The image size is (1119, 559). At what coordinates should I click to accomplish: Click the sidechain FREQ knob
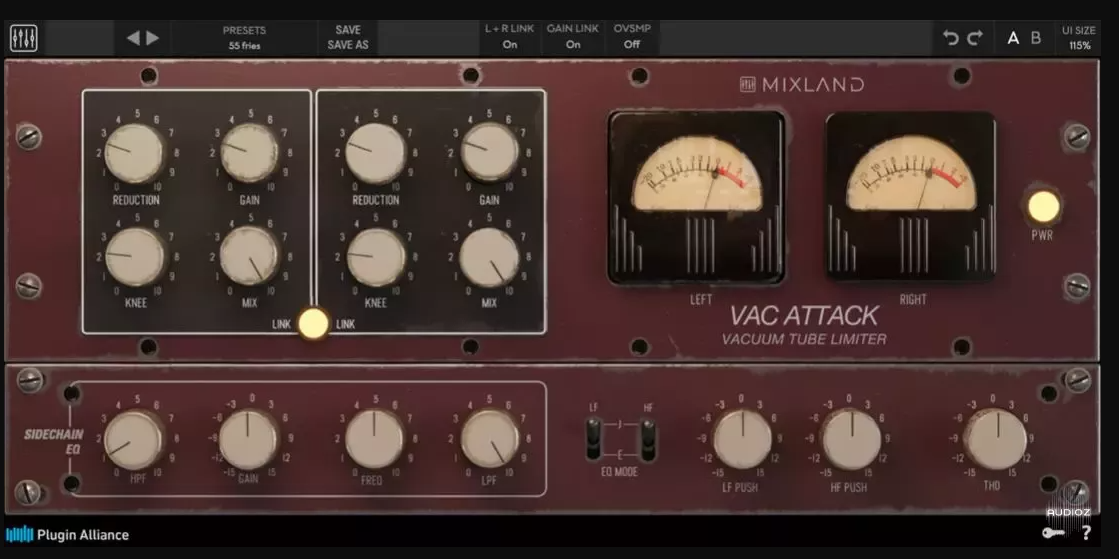point(375,440)
